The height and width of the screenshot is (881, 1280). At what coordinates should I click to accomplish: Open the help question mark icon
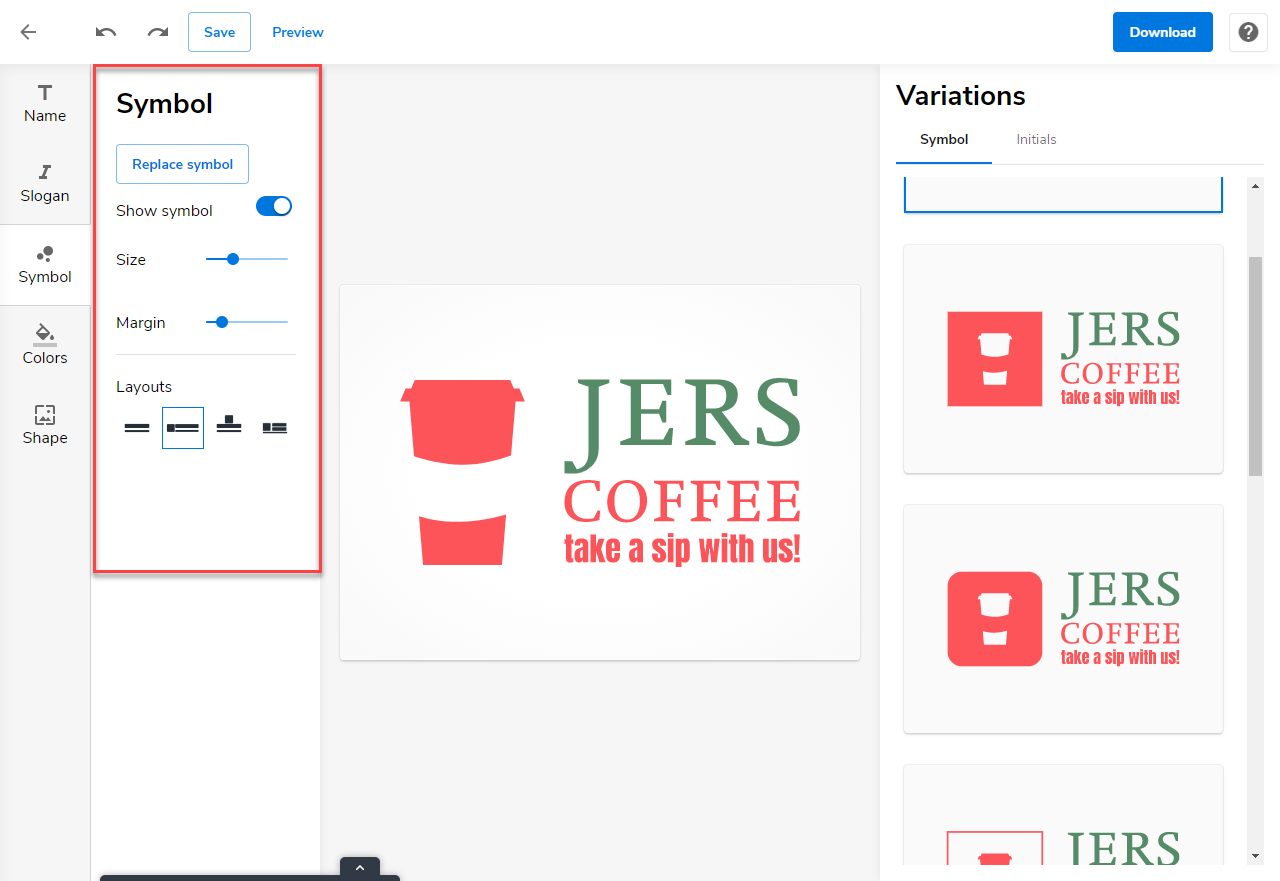pos(1248,32)
